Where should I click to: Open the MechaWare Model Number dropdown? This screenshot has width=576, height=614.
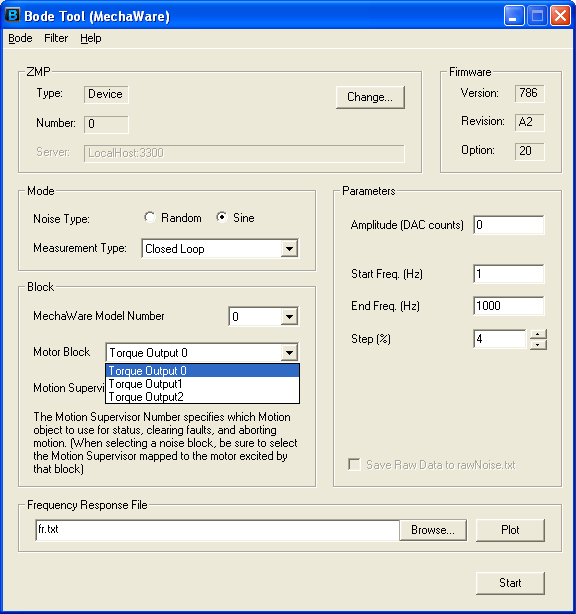pos(289,316)
